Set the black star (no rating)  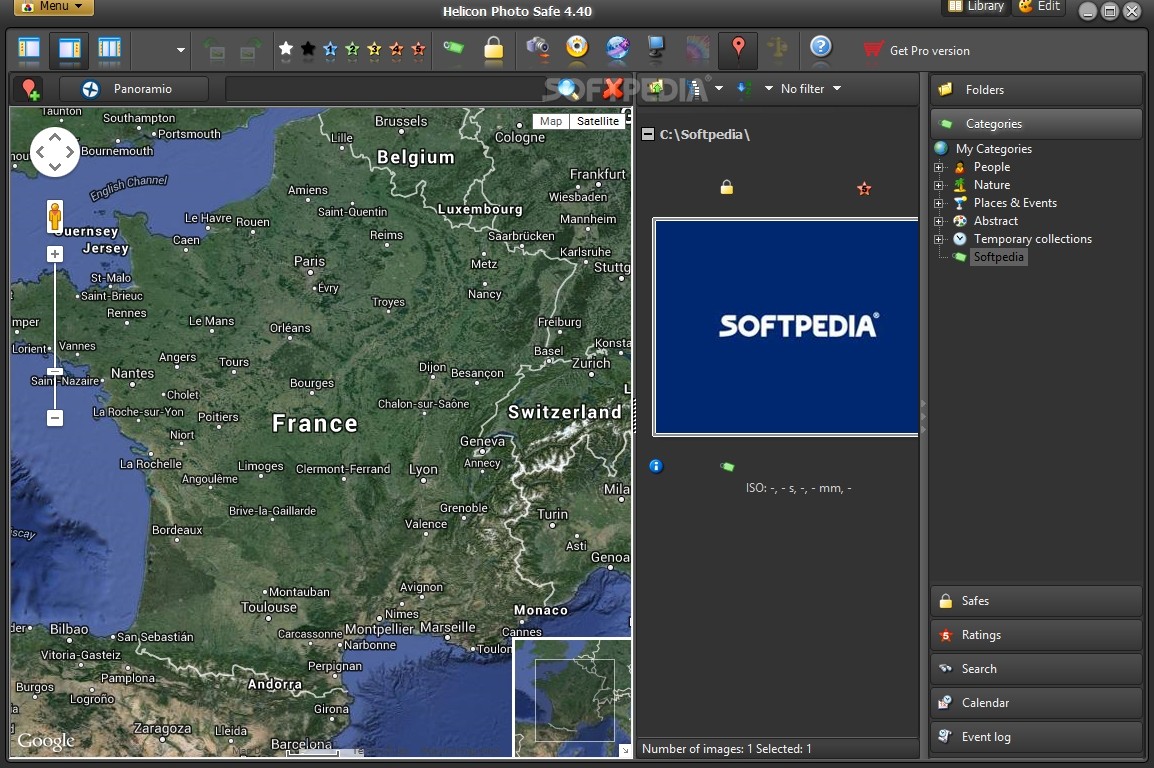click(308, 49)
